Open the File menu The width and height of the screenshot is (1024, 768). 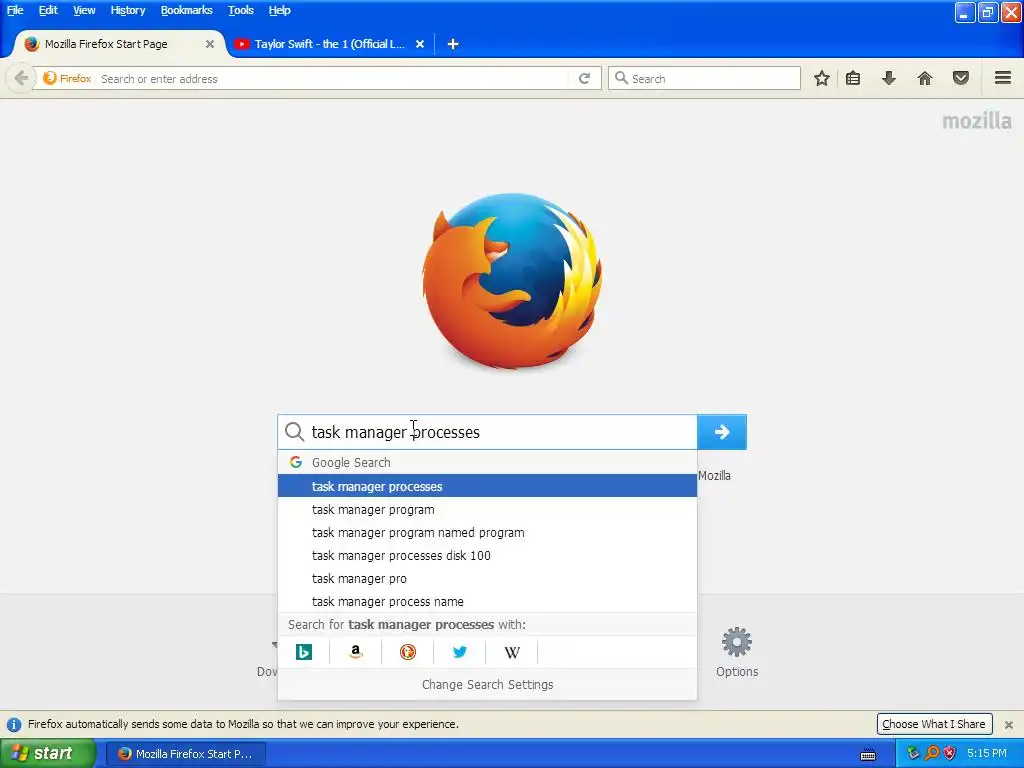pyautogui.click(x=15, y=10)
